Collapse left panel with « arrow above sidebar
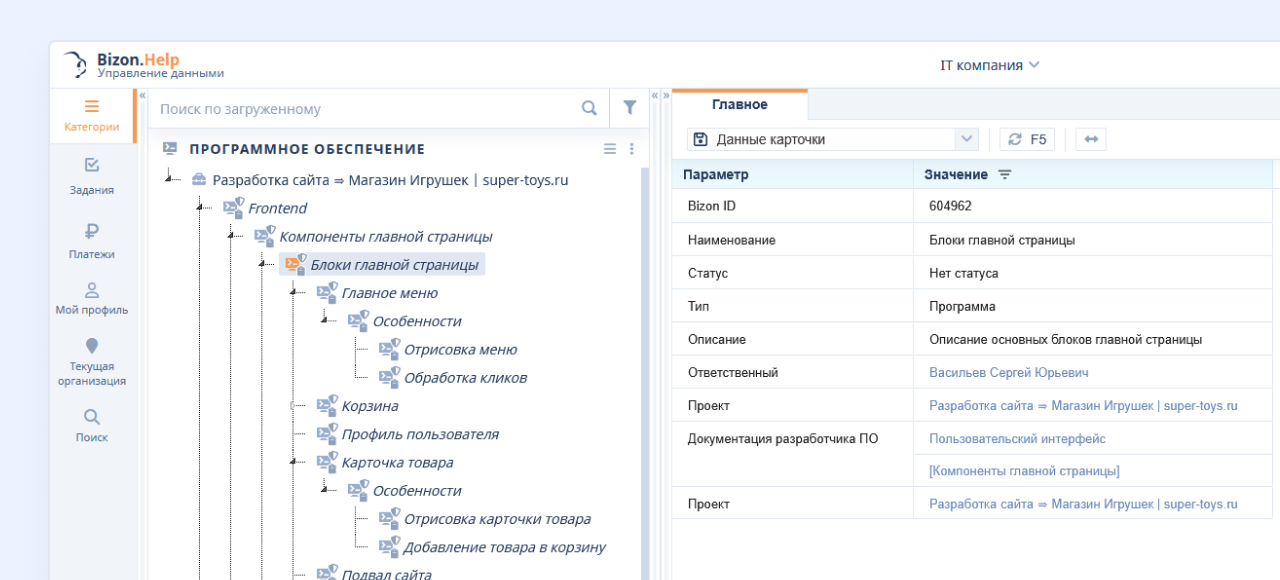 [142, 95]
